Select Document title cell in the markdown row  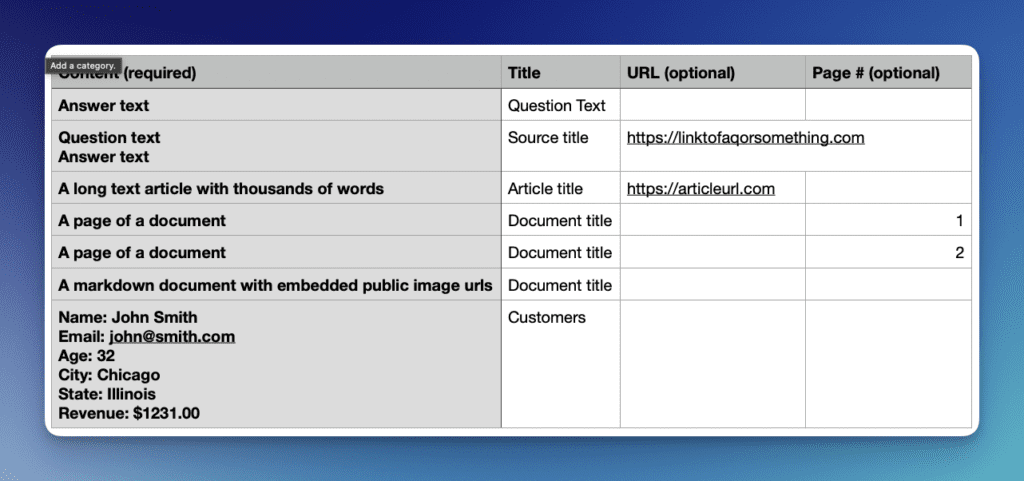[560, 286]
